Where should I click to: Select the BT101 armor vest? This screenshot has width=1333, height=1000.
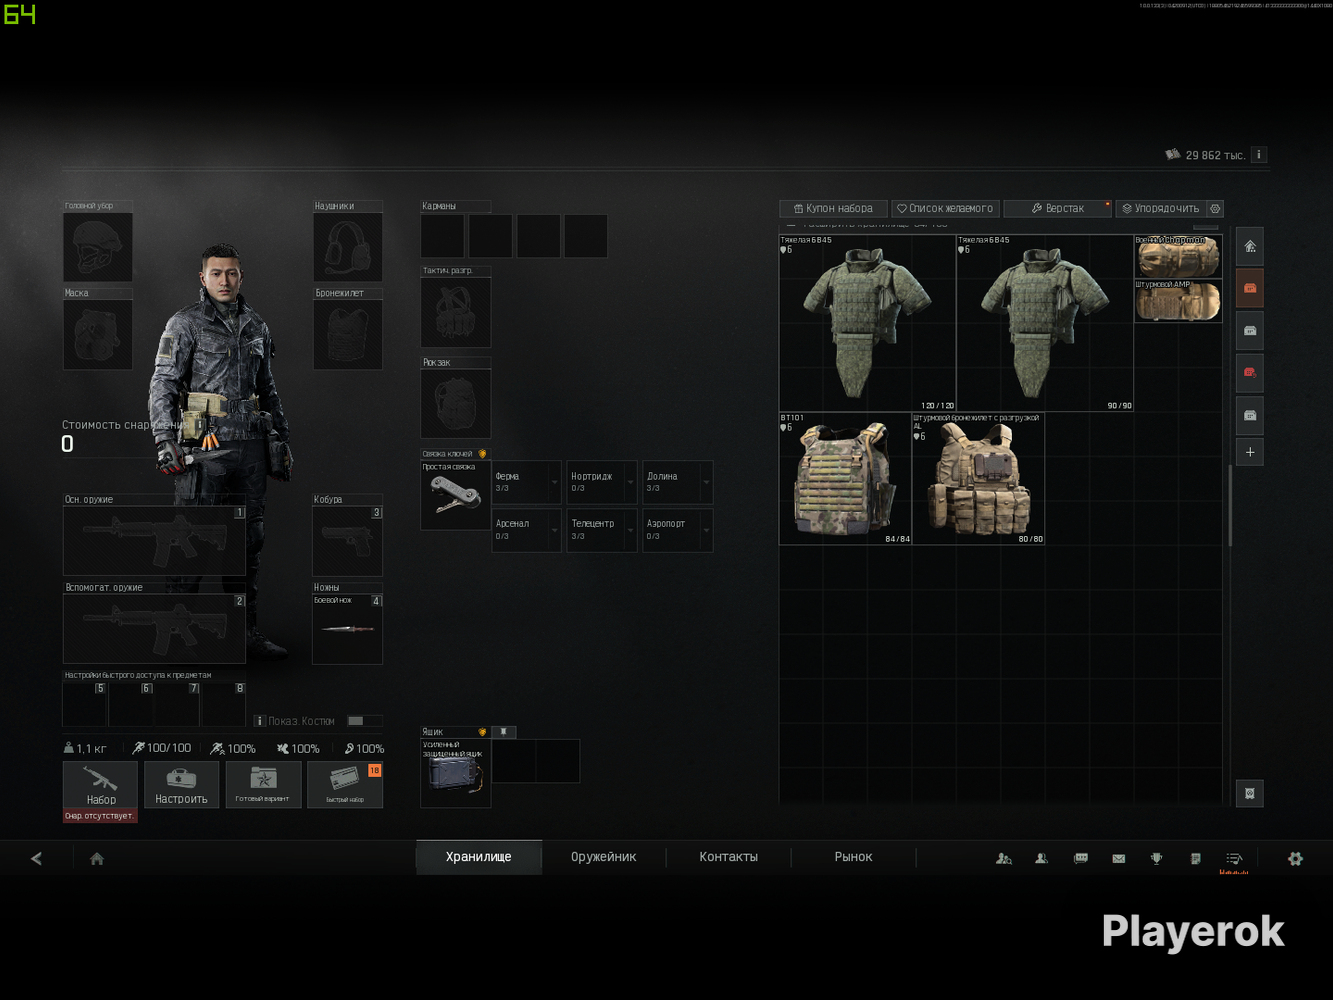845,479
